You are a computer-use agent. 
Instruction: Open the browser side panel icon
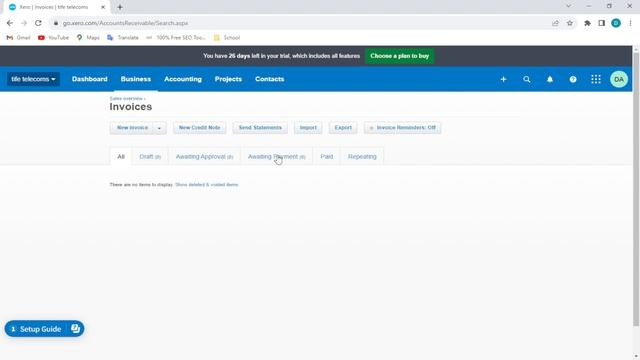click(601, 23)
